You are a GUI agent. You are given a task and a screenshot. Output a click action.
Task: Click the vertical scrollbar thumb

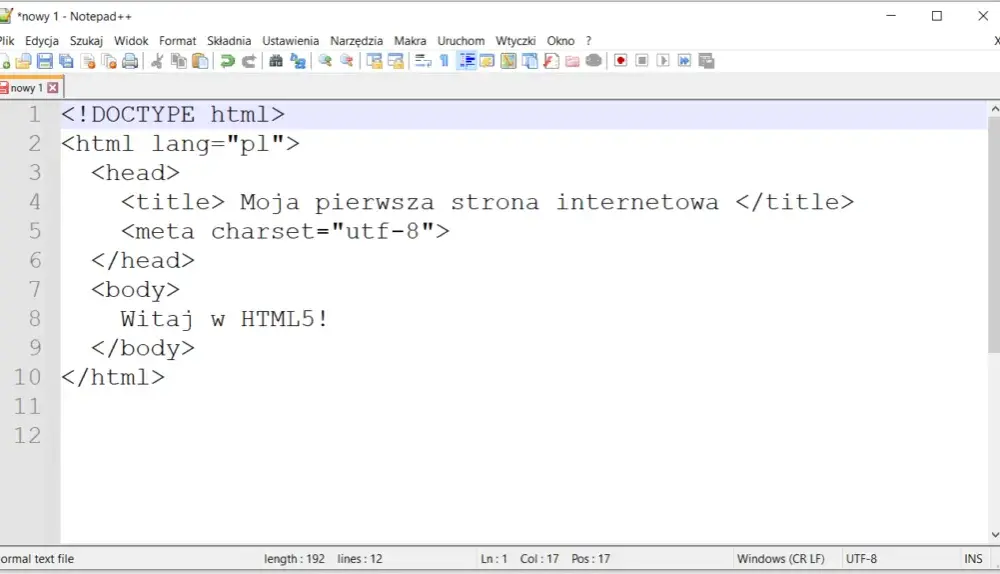click(x=994, y=235)
